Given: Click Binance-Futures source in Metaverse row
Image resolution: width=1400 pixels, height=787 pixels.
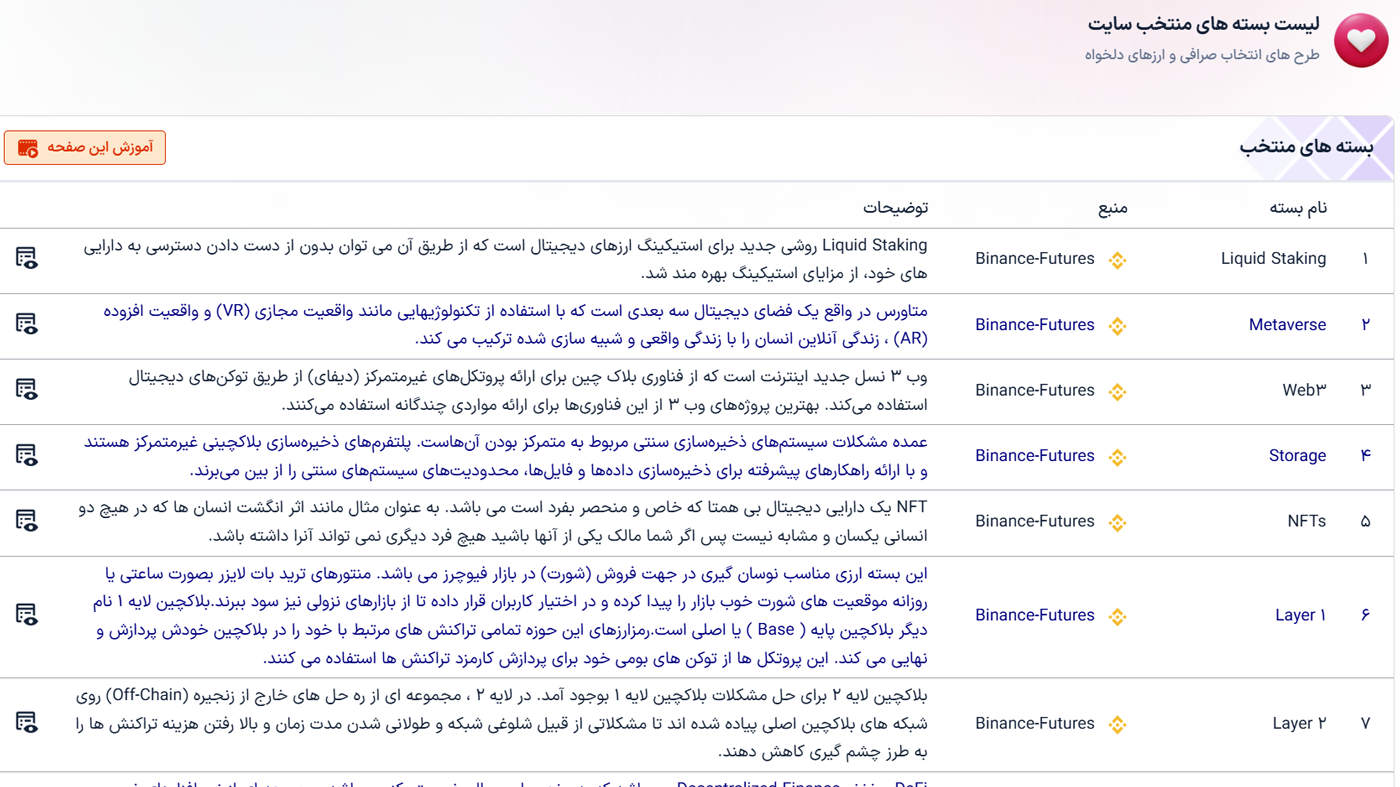Looking at the screenshot, I should coord(1035,325).
